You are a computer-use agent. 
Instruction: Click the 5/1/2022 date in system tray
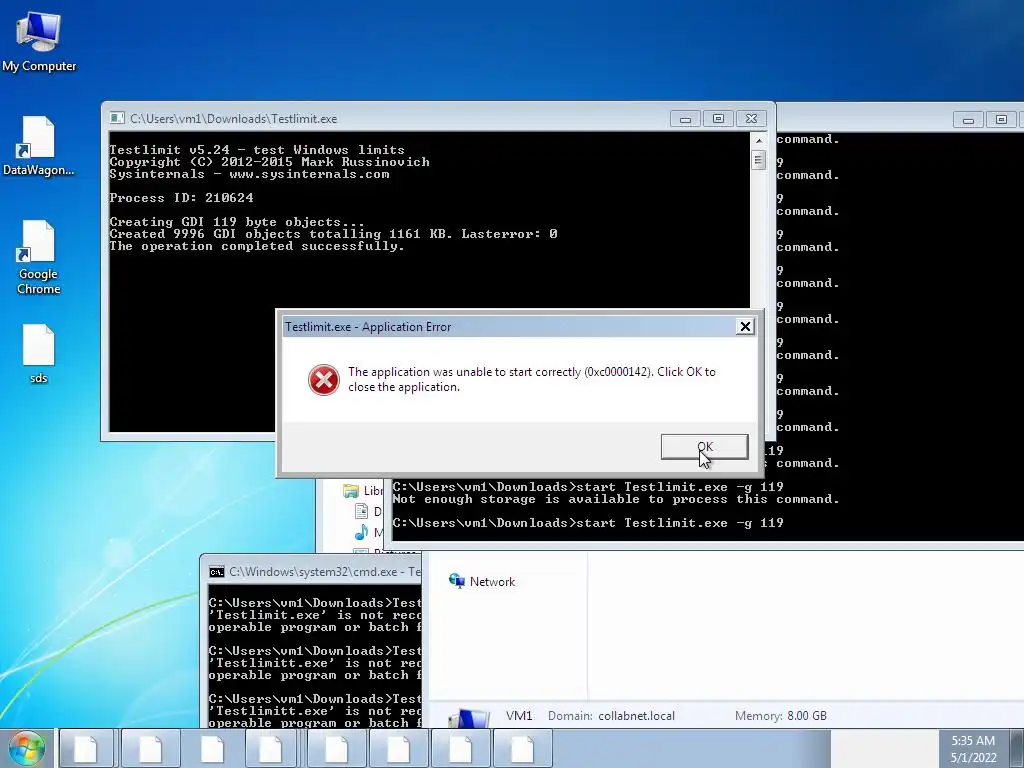pos(972,758)
